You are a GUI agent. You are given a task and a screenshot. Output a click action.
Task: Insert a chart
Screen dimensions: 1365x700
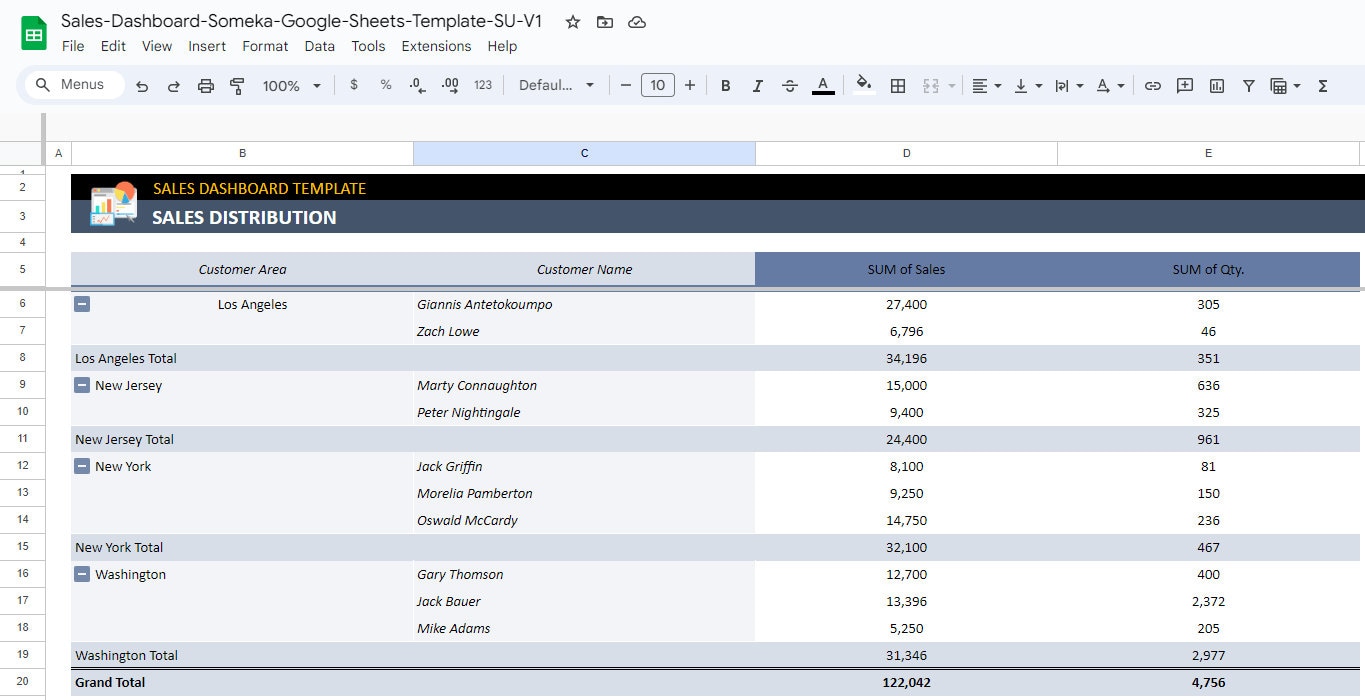(1216, 85)
